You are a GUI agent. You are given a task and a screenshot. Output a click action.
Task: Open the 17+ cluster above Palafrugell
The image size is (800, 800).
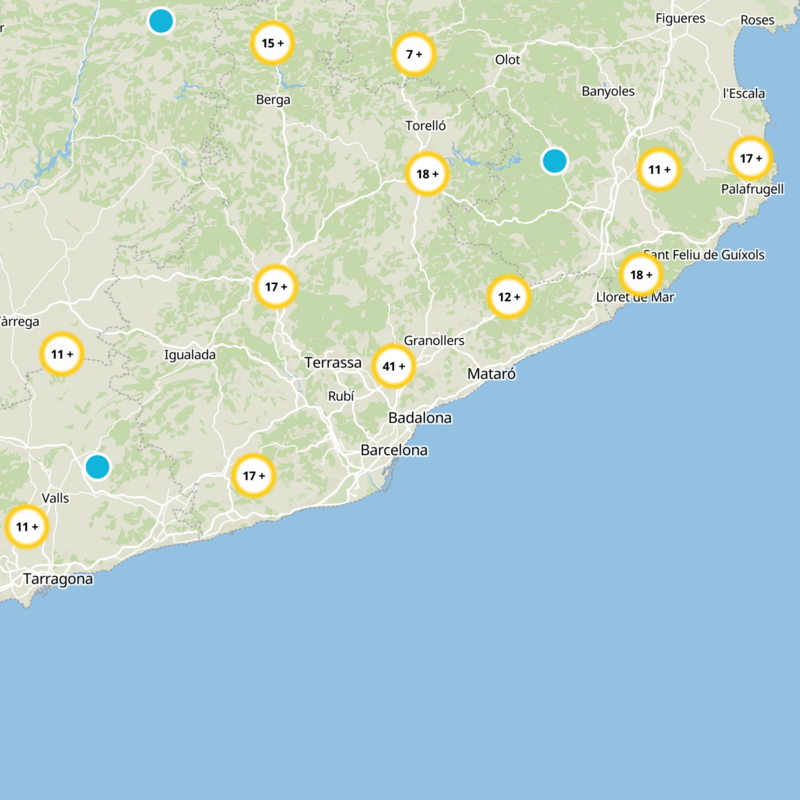point(751,158)
